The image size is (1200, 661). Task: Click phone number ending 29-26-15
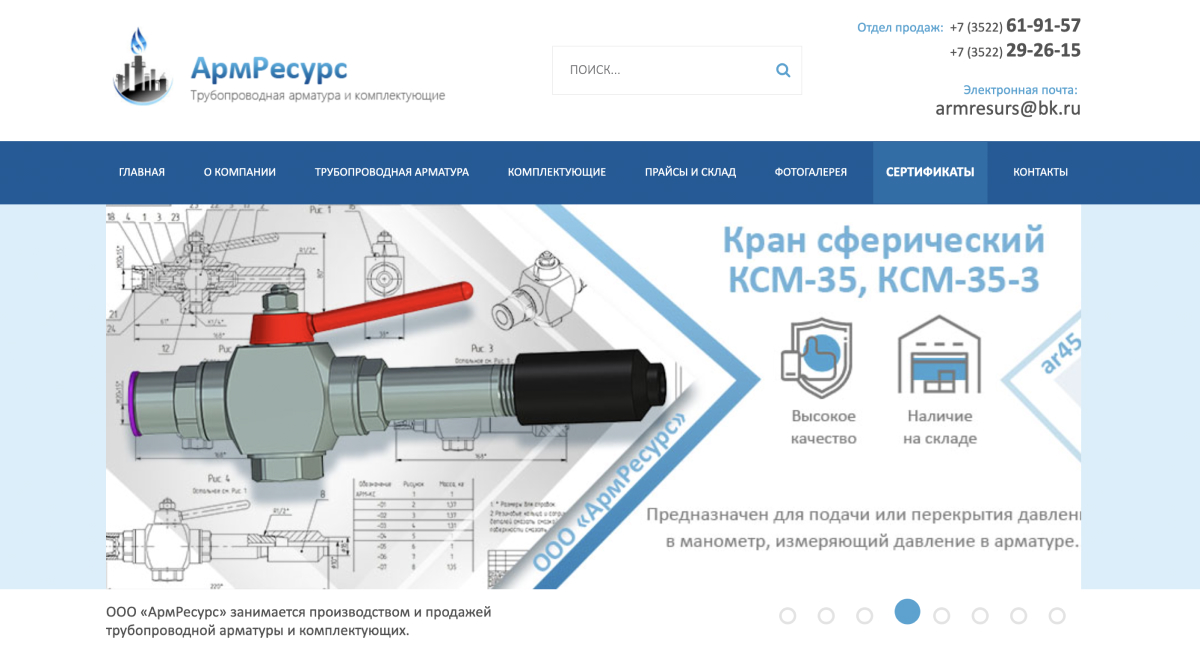(1015, 50)
